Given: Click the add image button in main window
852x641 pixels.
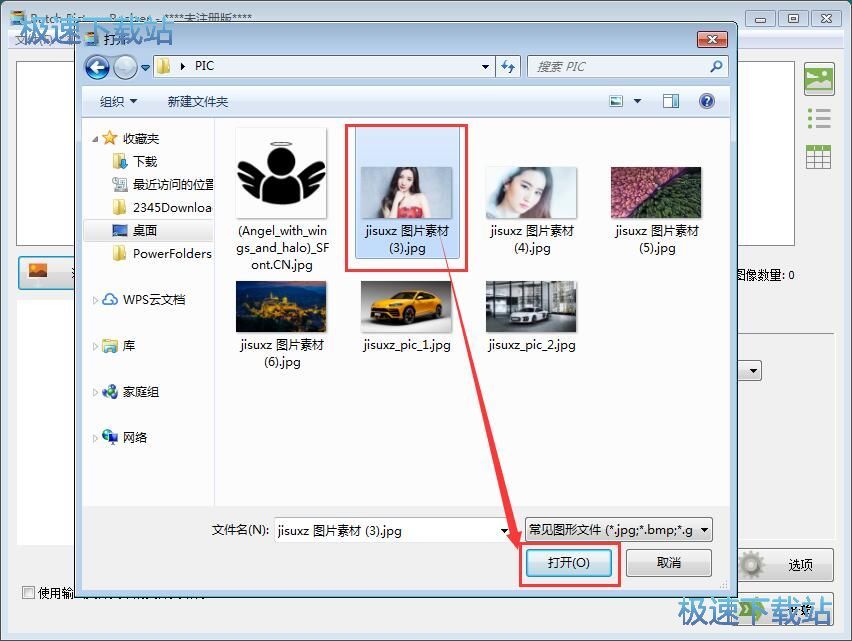Looking at the screenshot, I should point(46,273).
